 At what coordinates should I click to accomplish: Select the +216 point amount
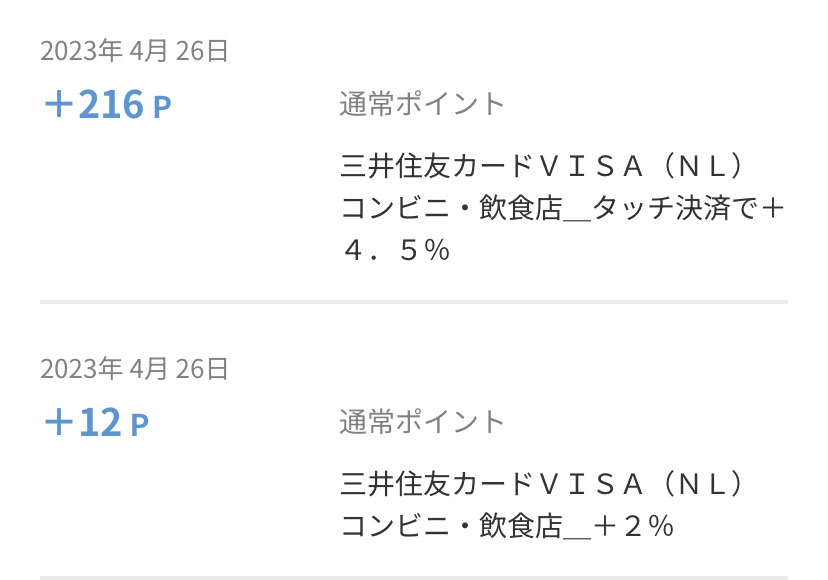point(94,105)
